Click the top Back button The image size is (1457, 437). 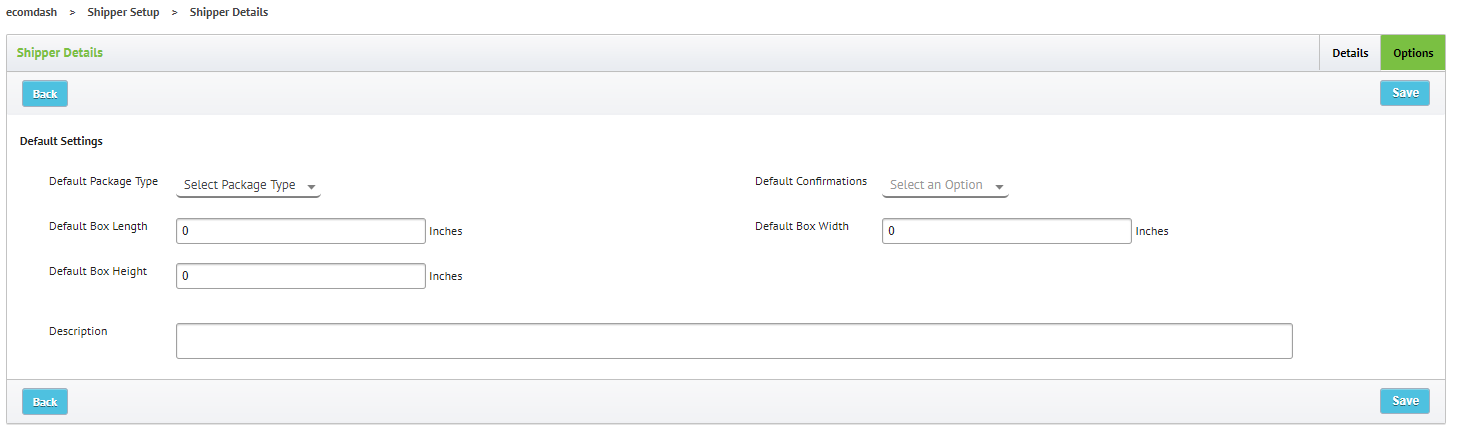point(45,94)
